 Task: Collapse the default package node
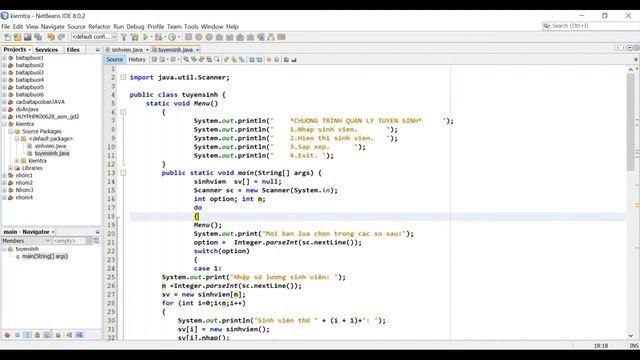pos(17,139)
